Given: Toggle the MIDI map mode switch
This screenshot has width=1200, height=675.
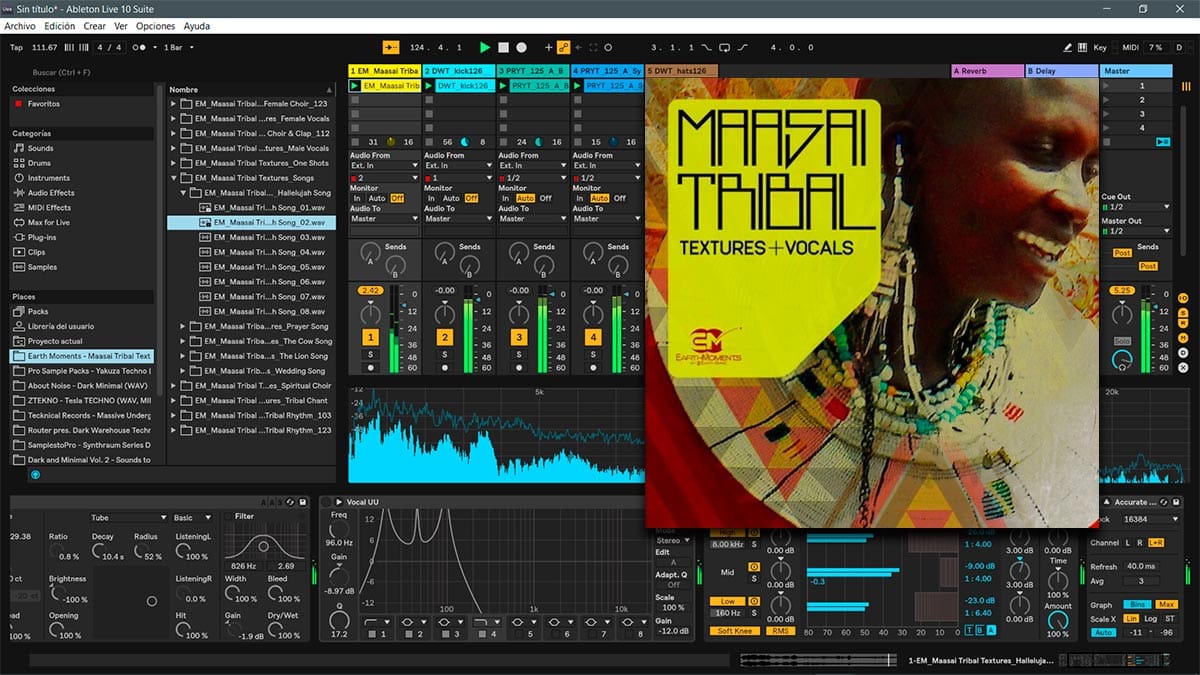Looking at the screenshot, I should pos(1130,47).
